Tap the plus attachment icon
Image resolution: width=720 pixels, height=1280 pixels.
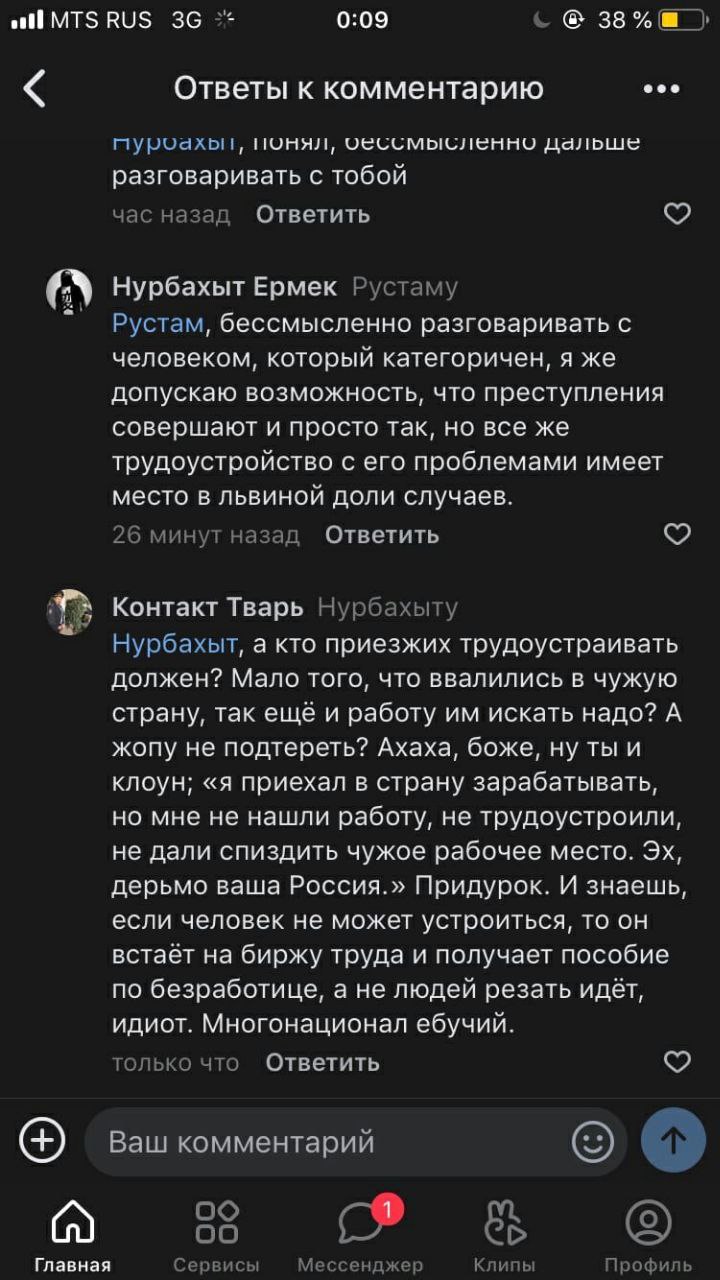tap(43, 1141)
